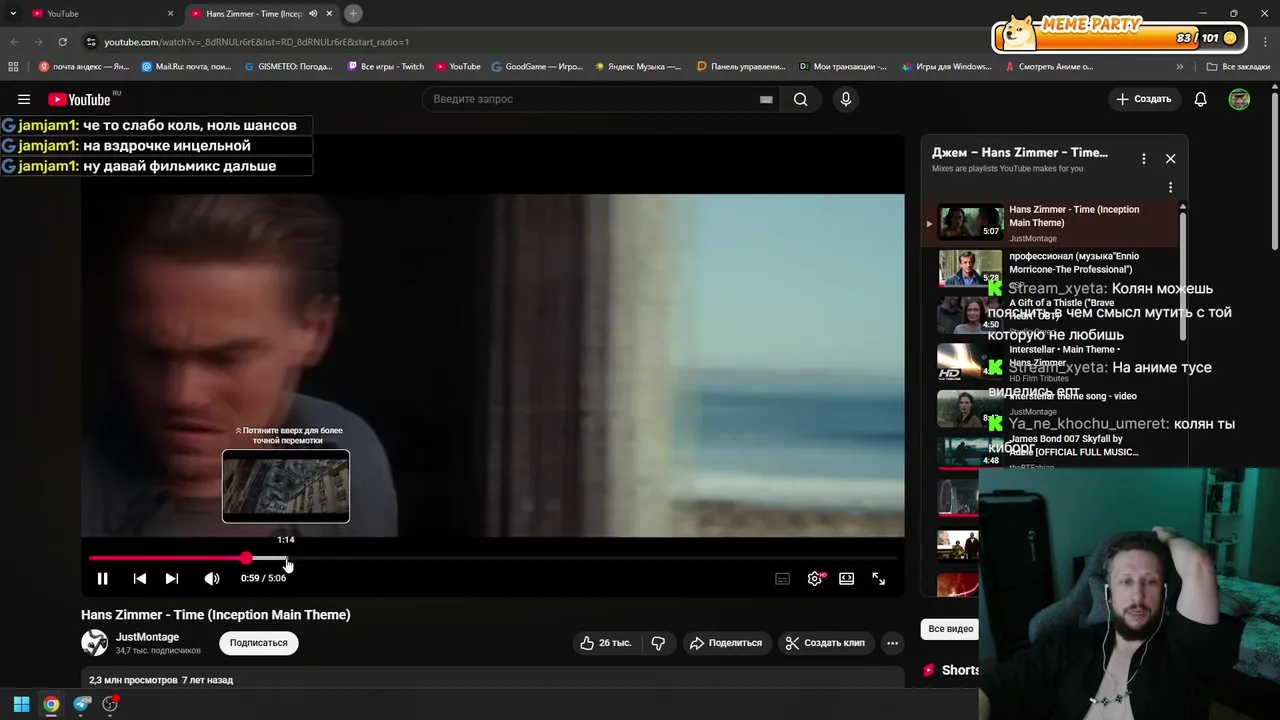Open the Windows Start menu
This screenshot has width=1280, height=720.
tap(21, 704)
